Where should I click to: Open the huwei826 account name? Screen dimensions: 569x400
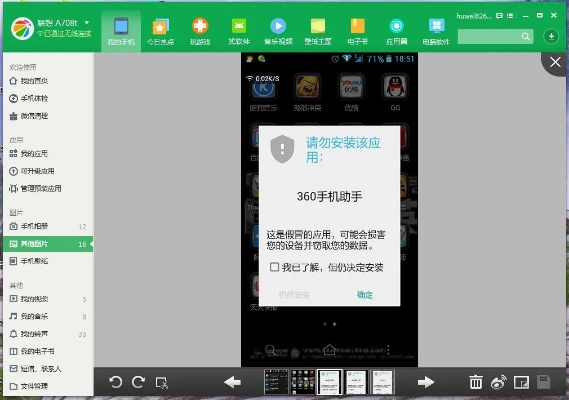pyautogui.click(x=474, y=16)
